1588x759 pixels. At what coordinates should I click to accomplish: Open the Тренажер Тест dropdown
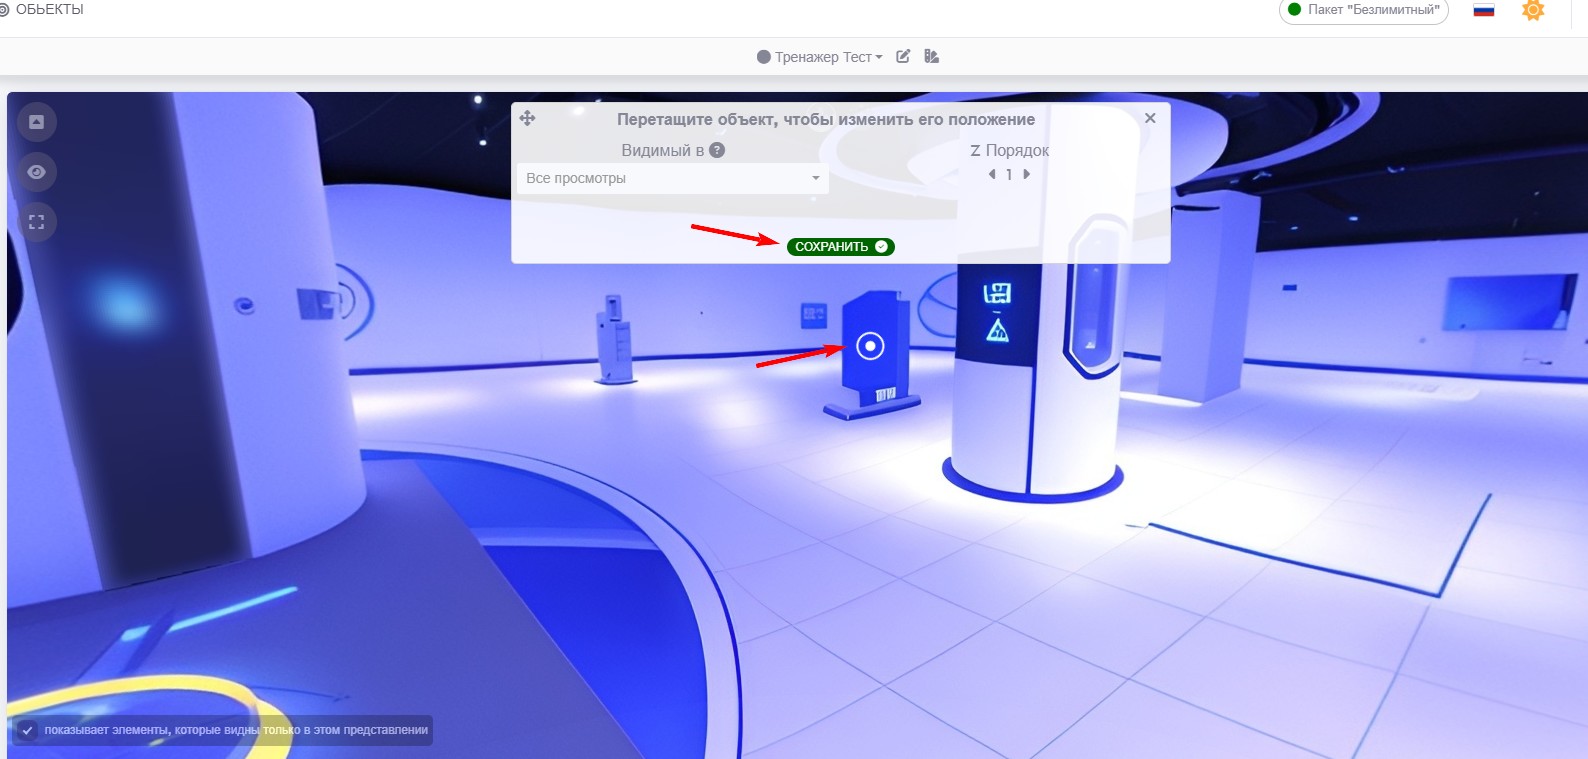click(x=820, y=57)
